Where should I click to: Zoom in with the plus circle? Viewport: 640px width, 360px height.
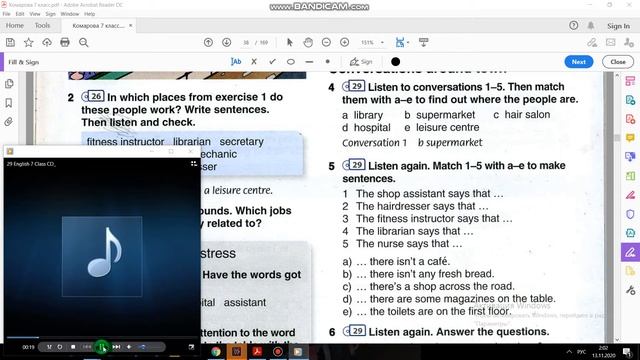(344, 42)
